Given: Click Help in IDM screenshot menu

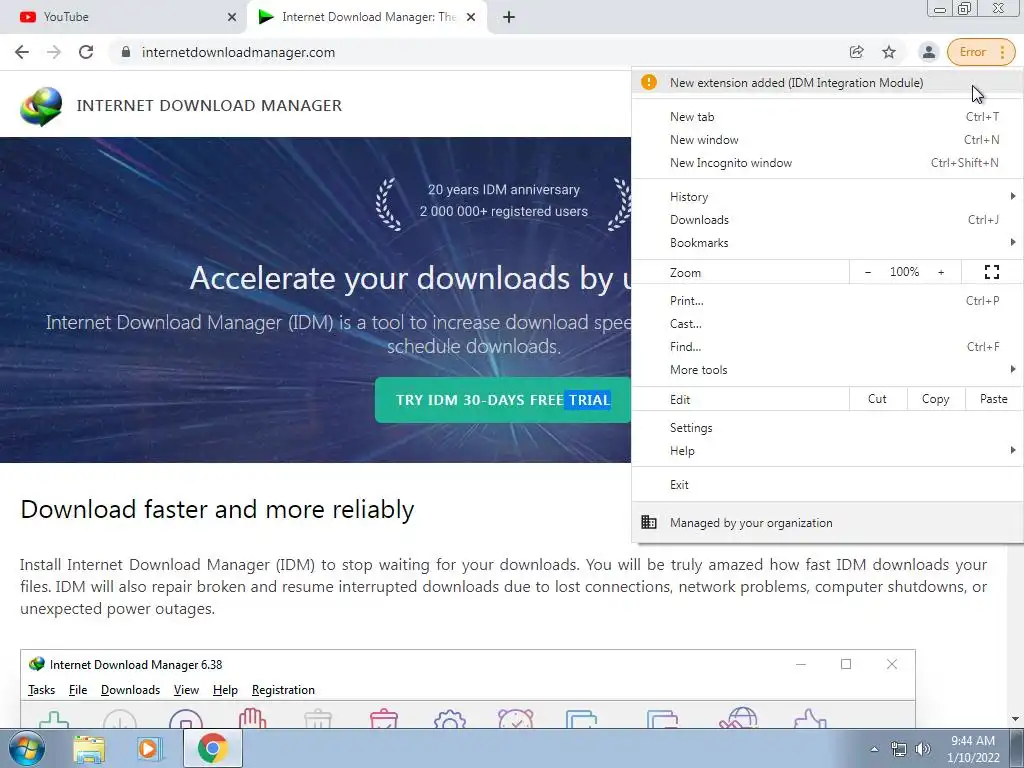Looking at the screenshot, I should click(225, 690).
